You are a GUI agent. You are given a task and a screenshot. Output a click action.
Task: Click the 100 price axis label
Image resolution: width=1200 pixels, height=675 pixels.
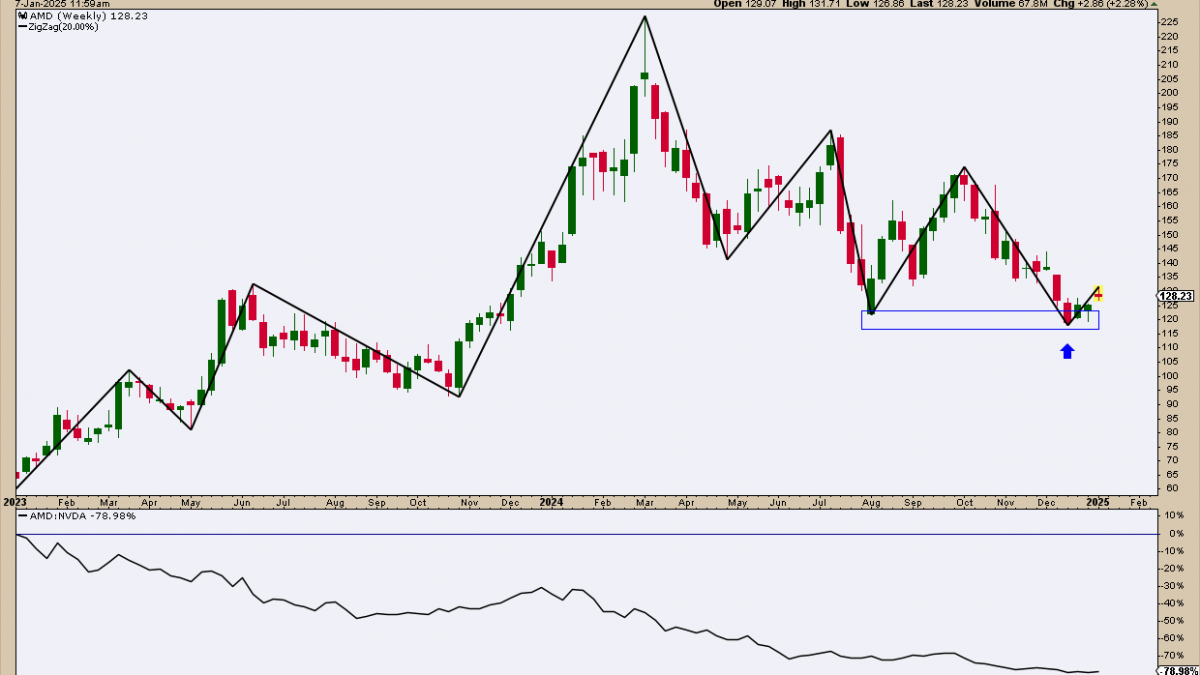click(x=1170, y=375)
